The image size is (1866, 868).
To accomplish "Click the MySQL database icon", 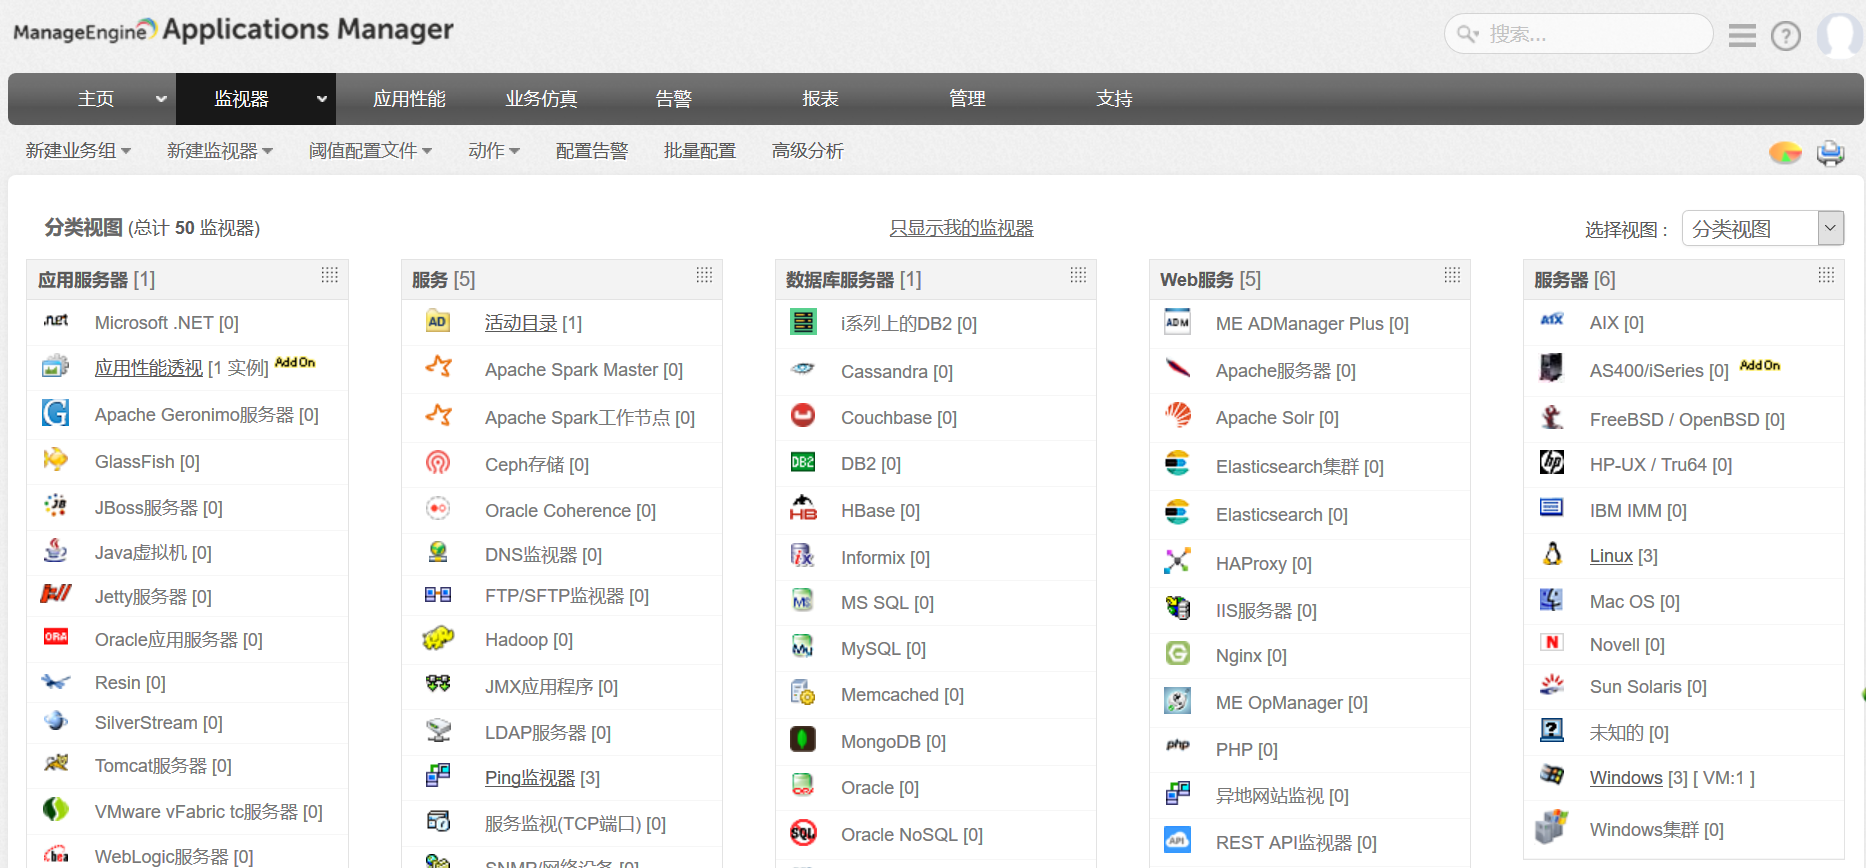I will point(803,646).
